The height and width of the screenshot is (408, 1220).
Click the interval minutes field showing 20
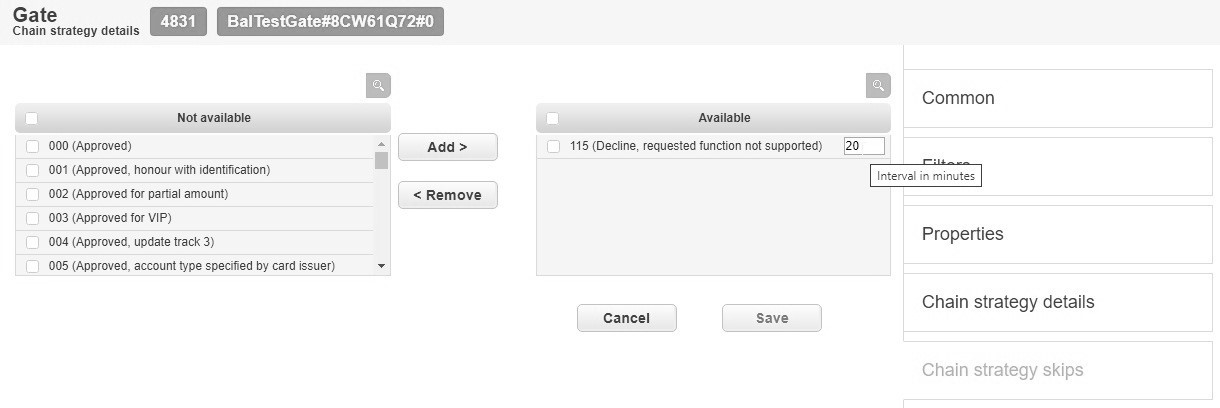pyautogui.click(x=863, y=146)
